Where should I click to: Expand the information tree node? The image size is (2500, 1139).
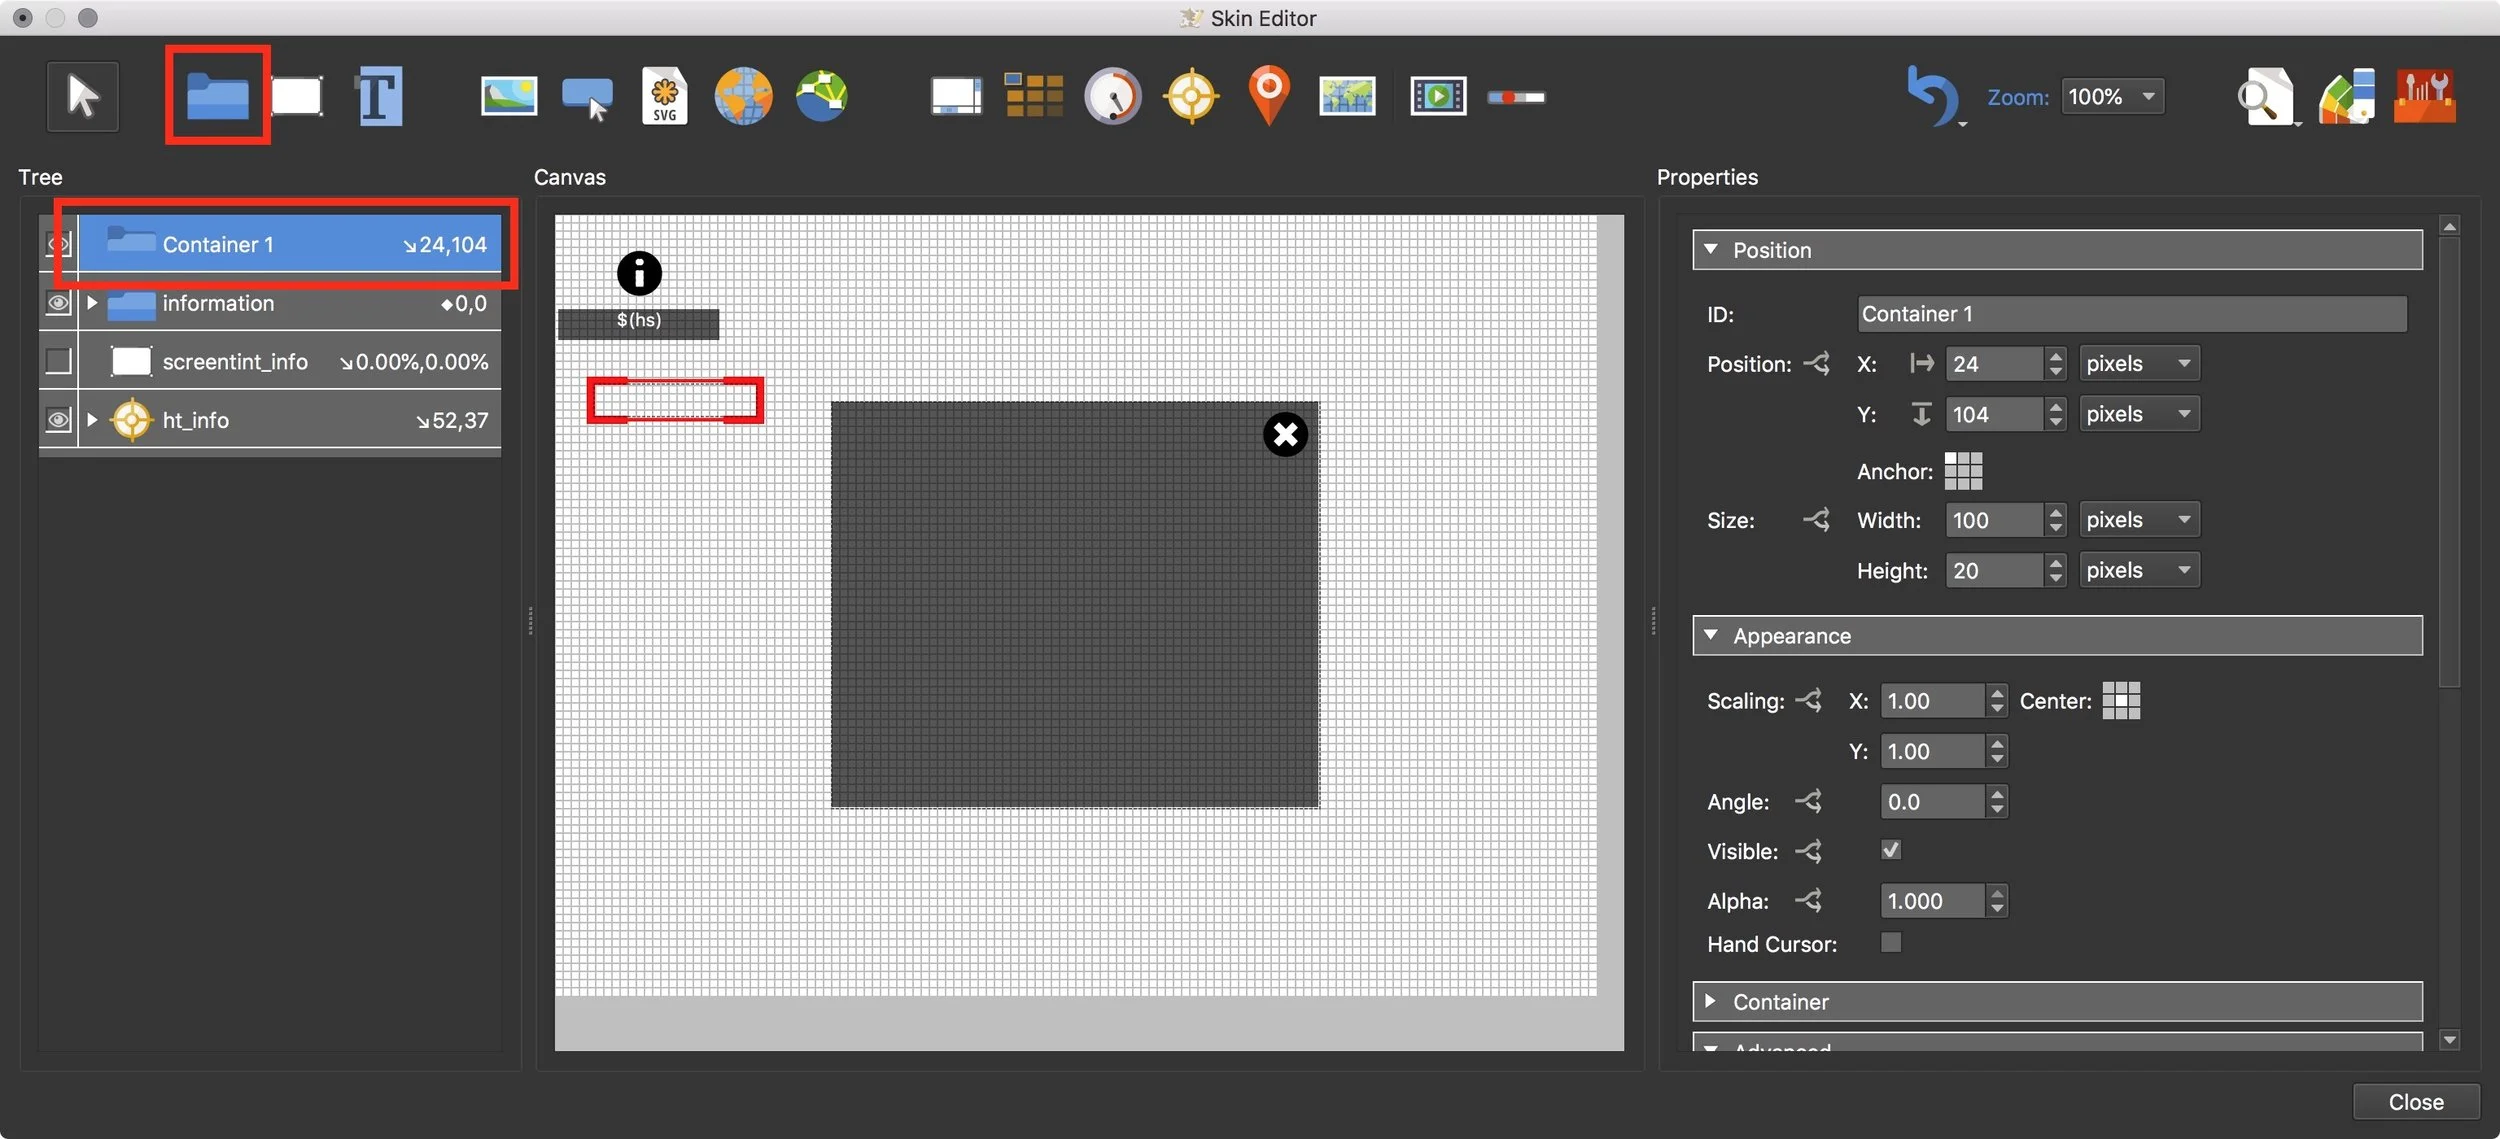[92, 303]
